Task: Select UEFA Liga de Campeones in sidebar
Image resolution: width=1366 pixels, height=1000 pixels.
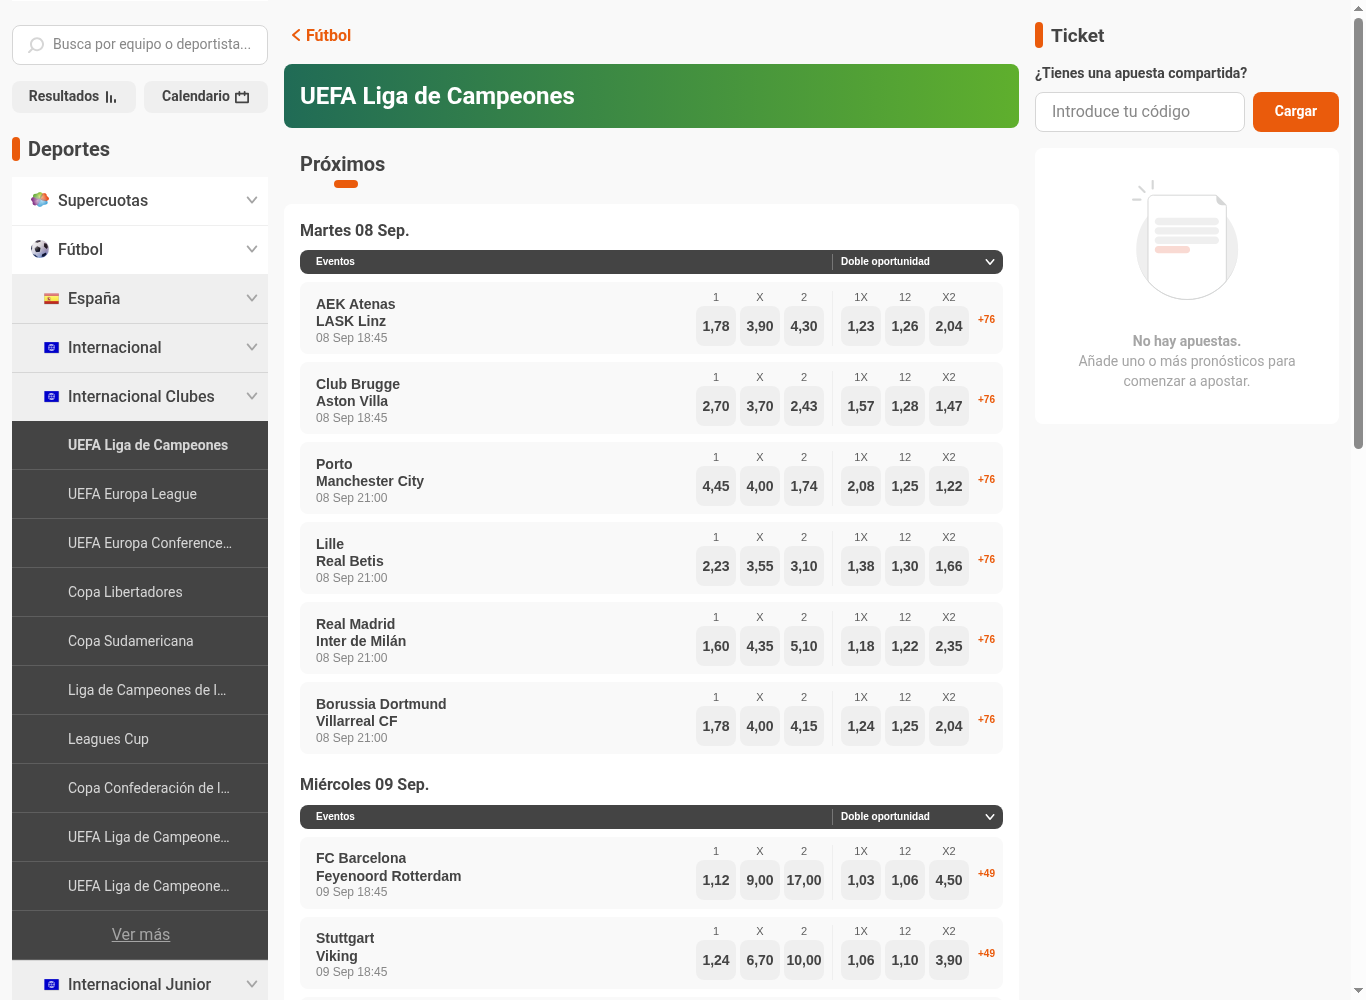Action: 140,445
